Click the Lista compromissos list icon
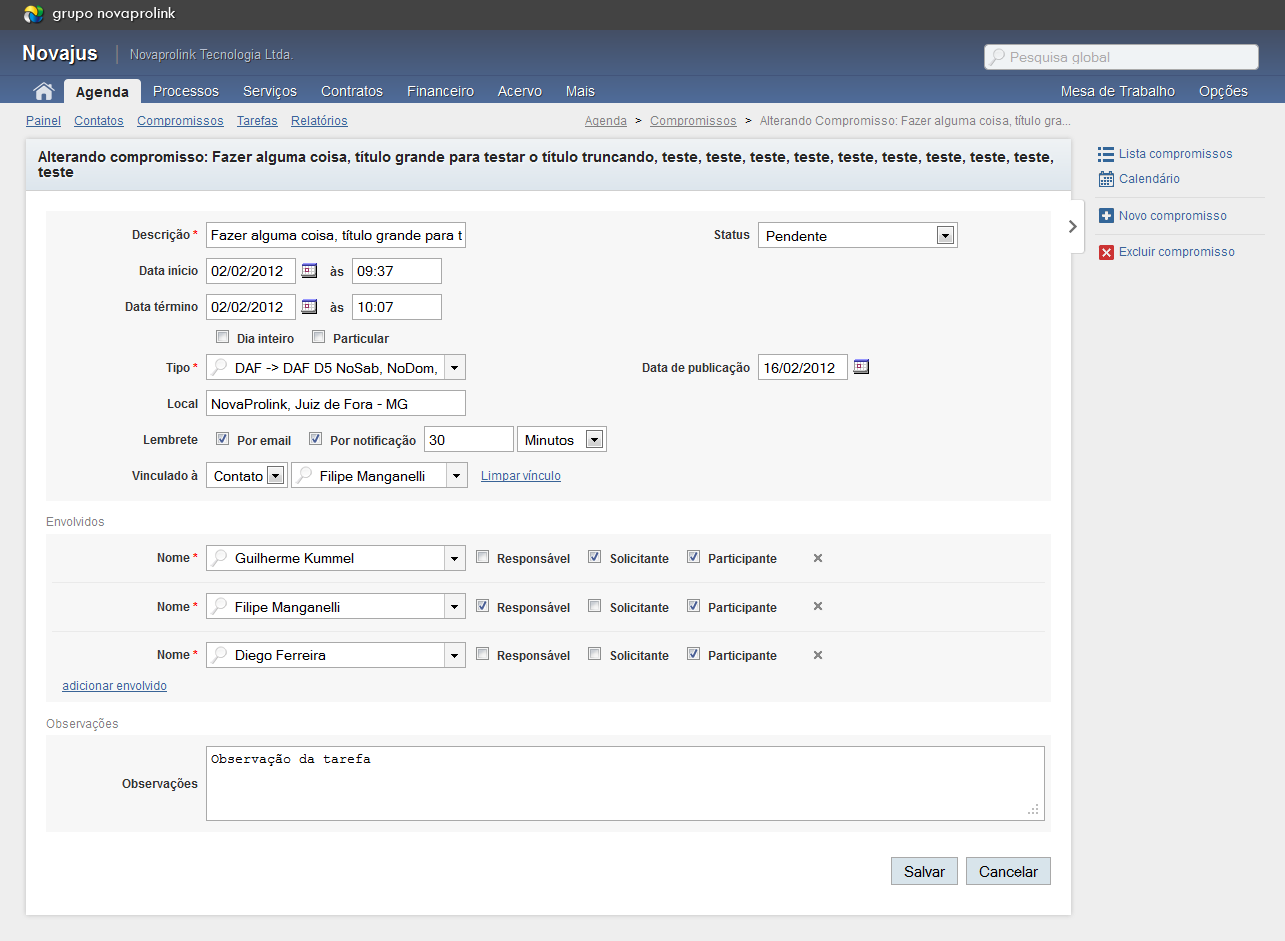 click(1105, 154)
